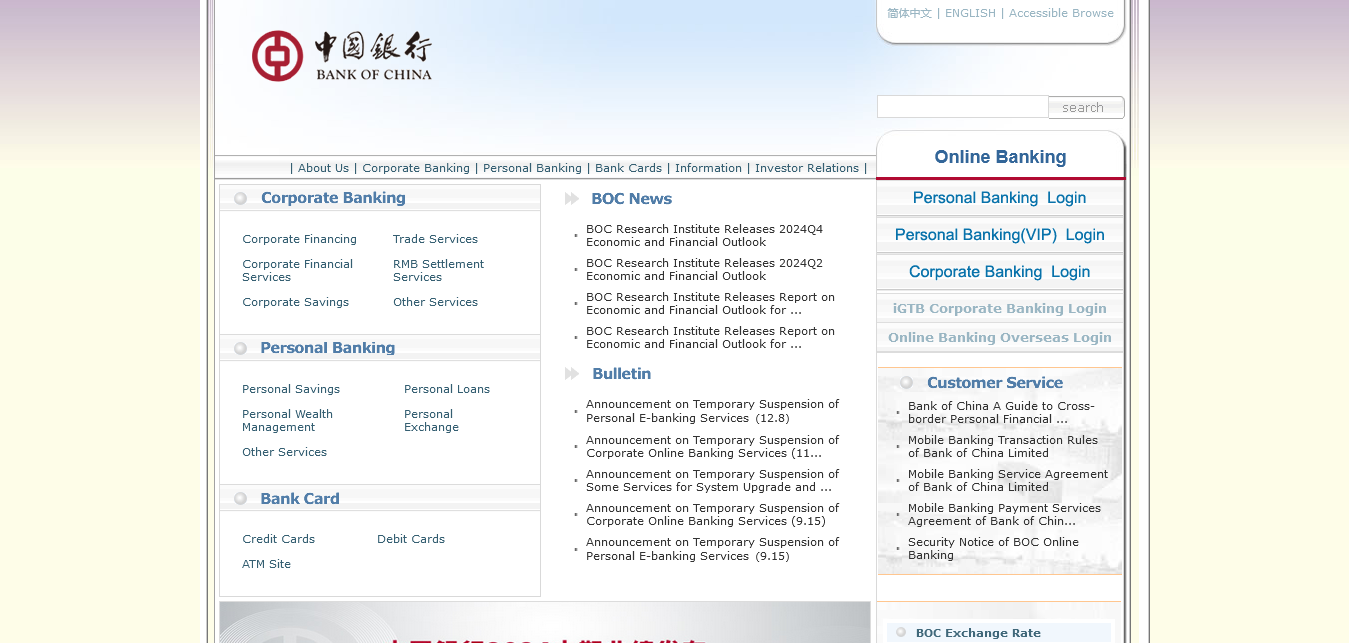The width and height of the screenshot is (1349, 643).
Task: Open Security Notice of BOC Online Banking
Action: (x=993, y=549)
